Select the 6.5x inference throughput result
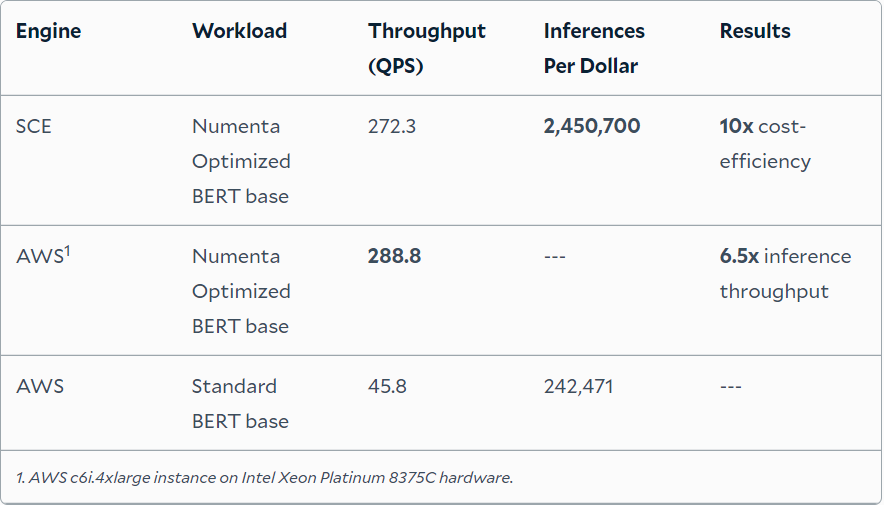Screen dimensions: 884x505 tap(785, 273)
